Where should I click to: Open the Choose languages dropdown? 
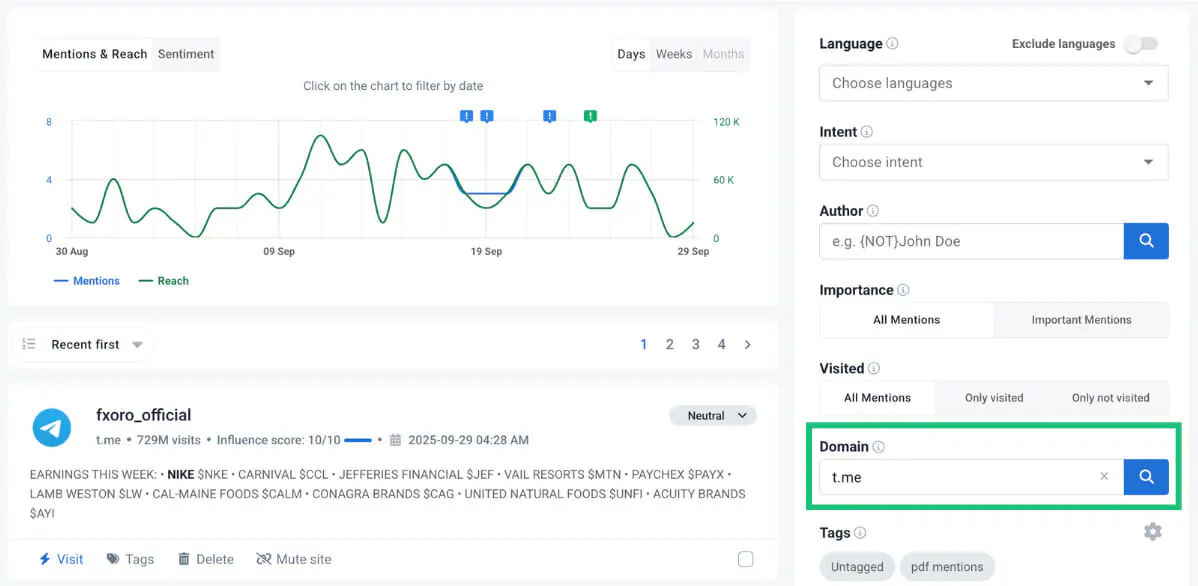coord(993,83)
